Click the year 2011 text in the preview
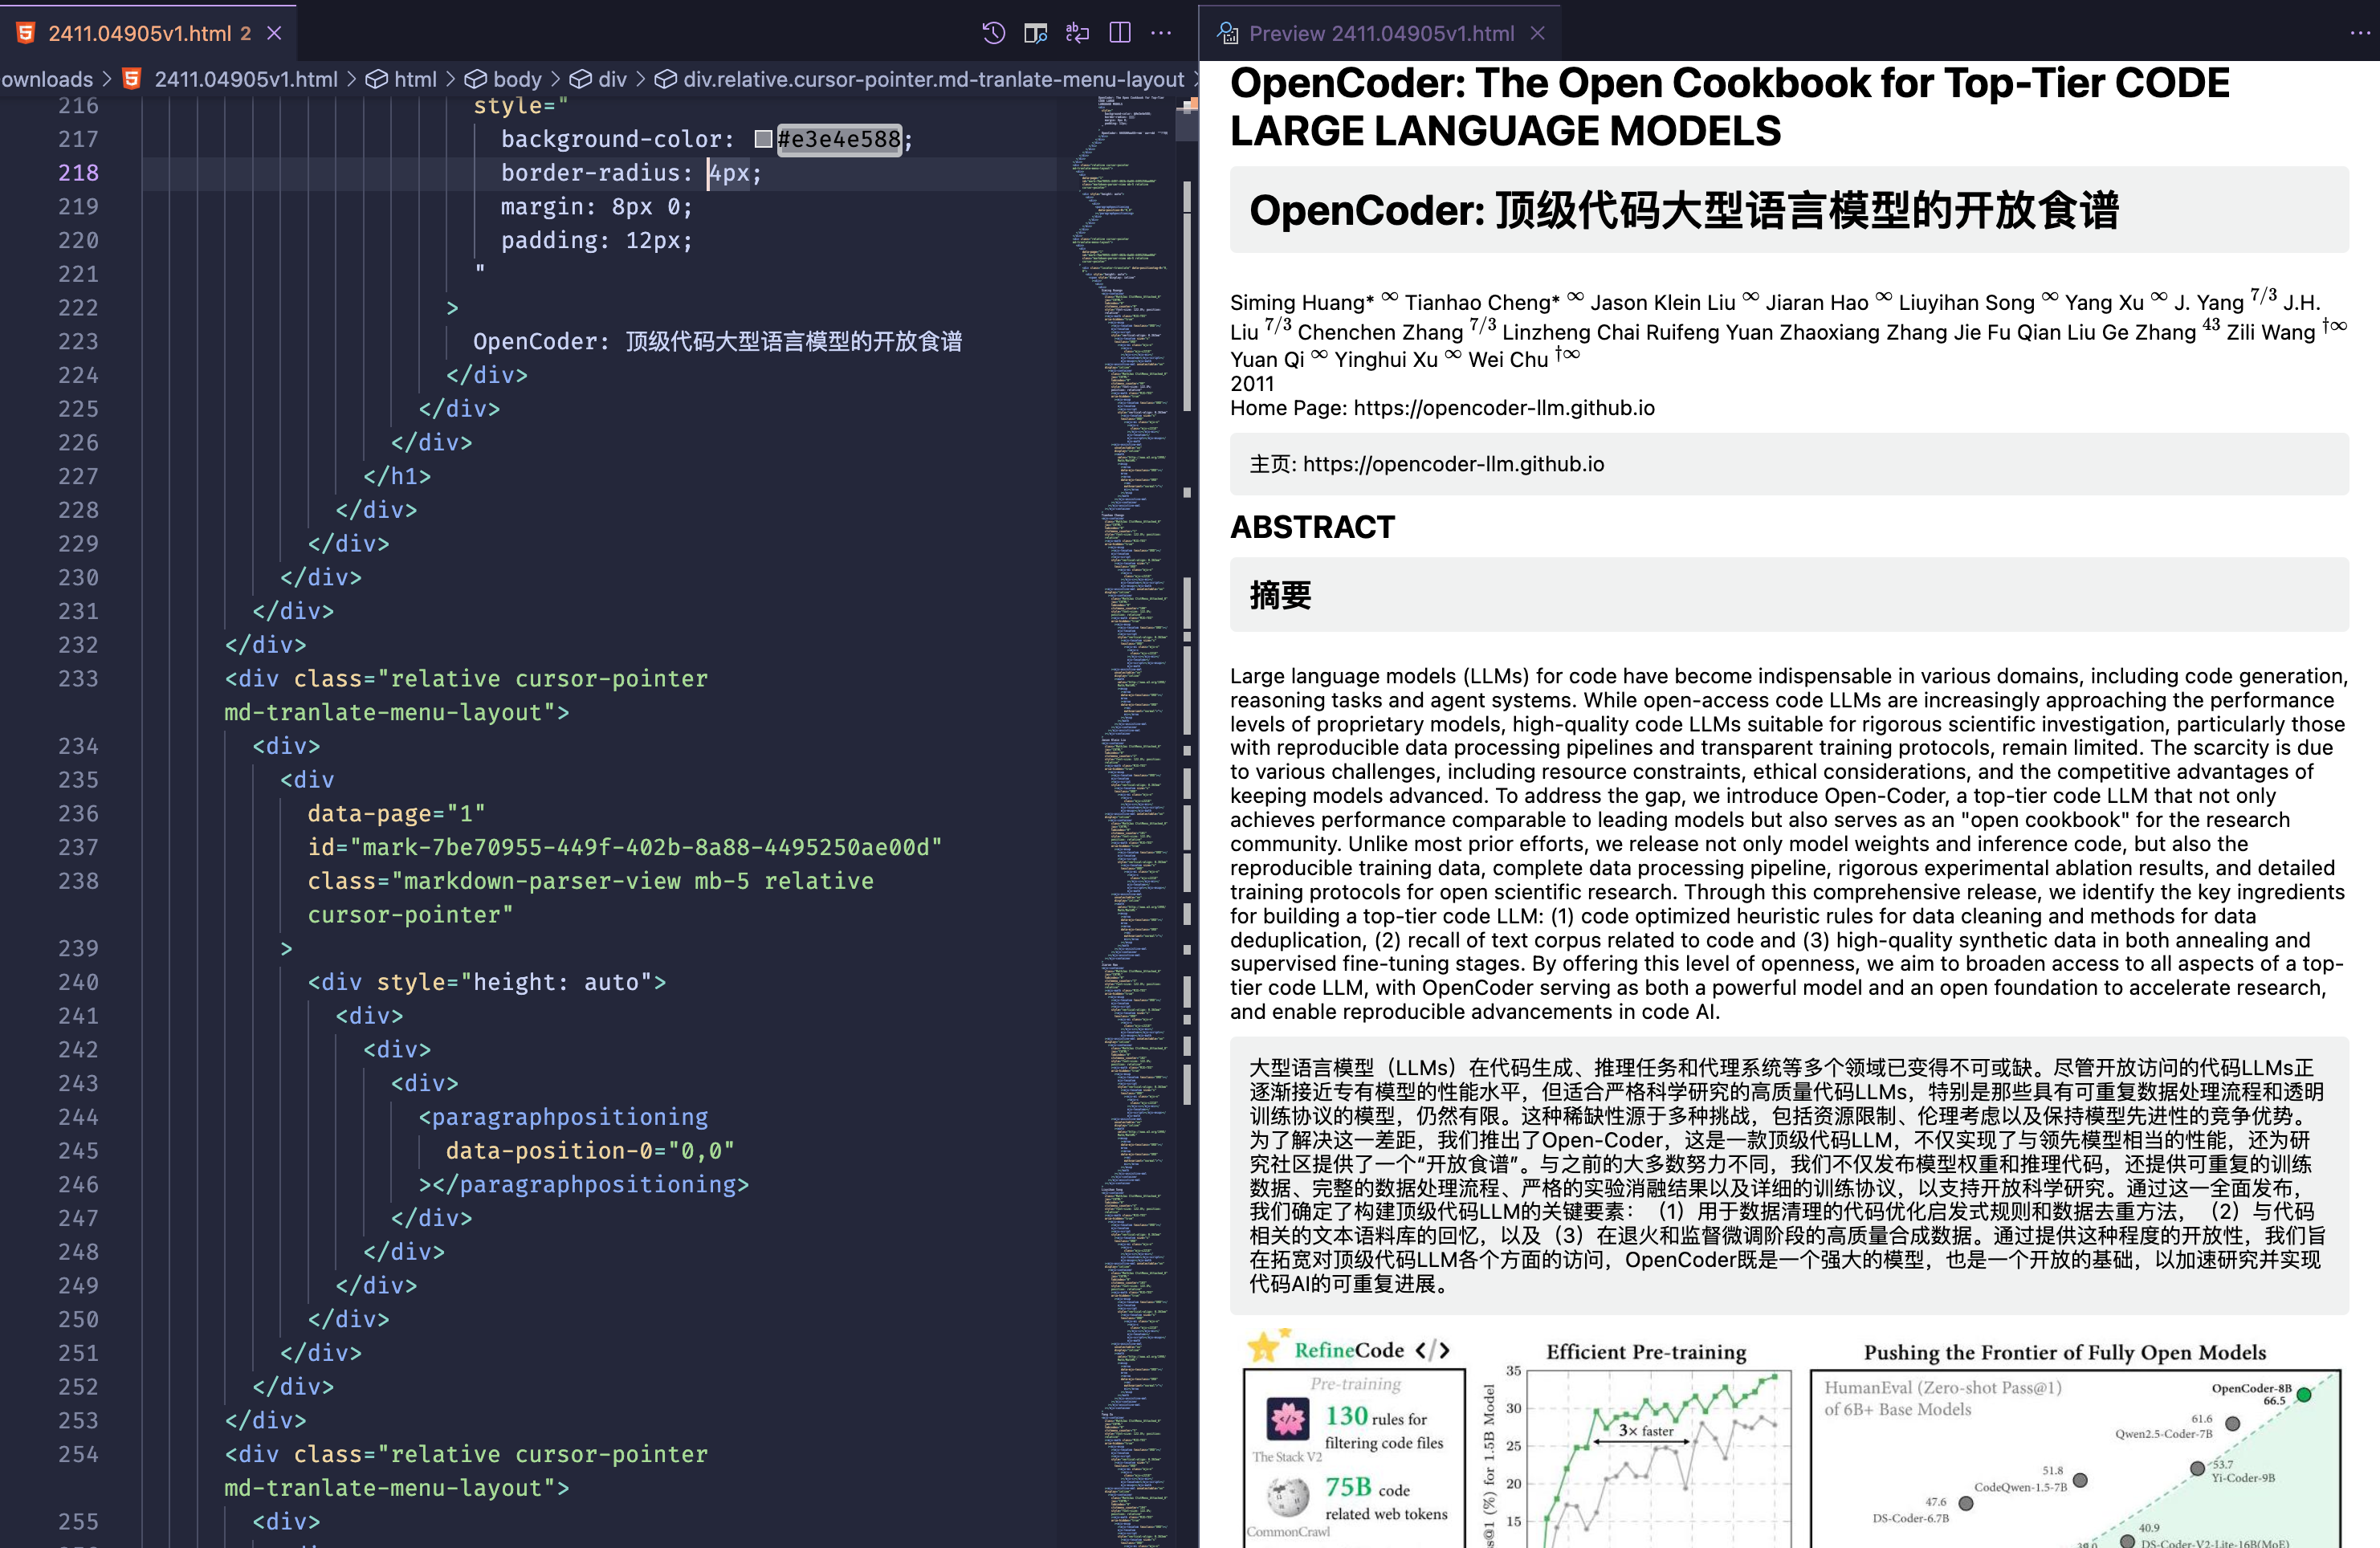The width and height of the screenshot is (2380, 1548). (x=1252, y=384)
